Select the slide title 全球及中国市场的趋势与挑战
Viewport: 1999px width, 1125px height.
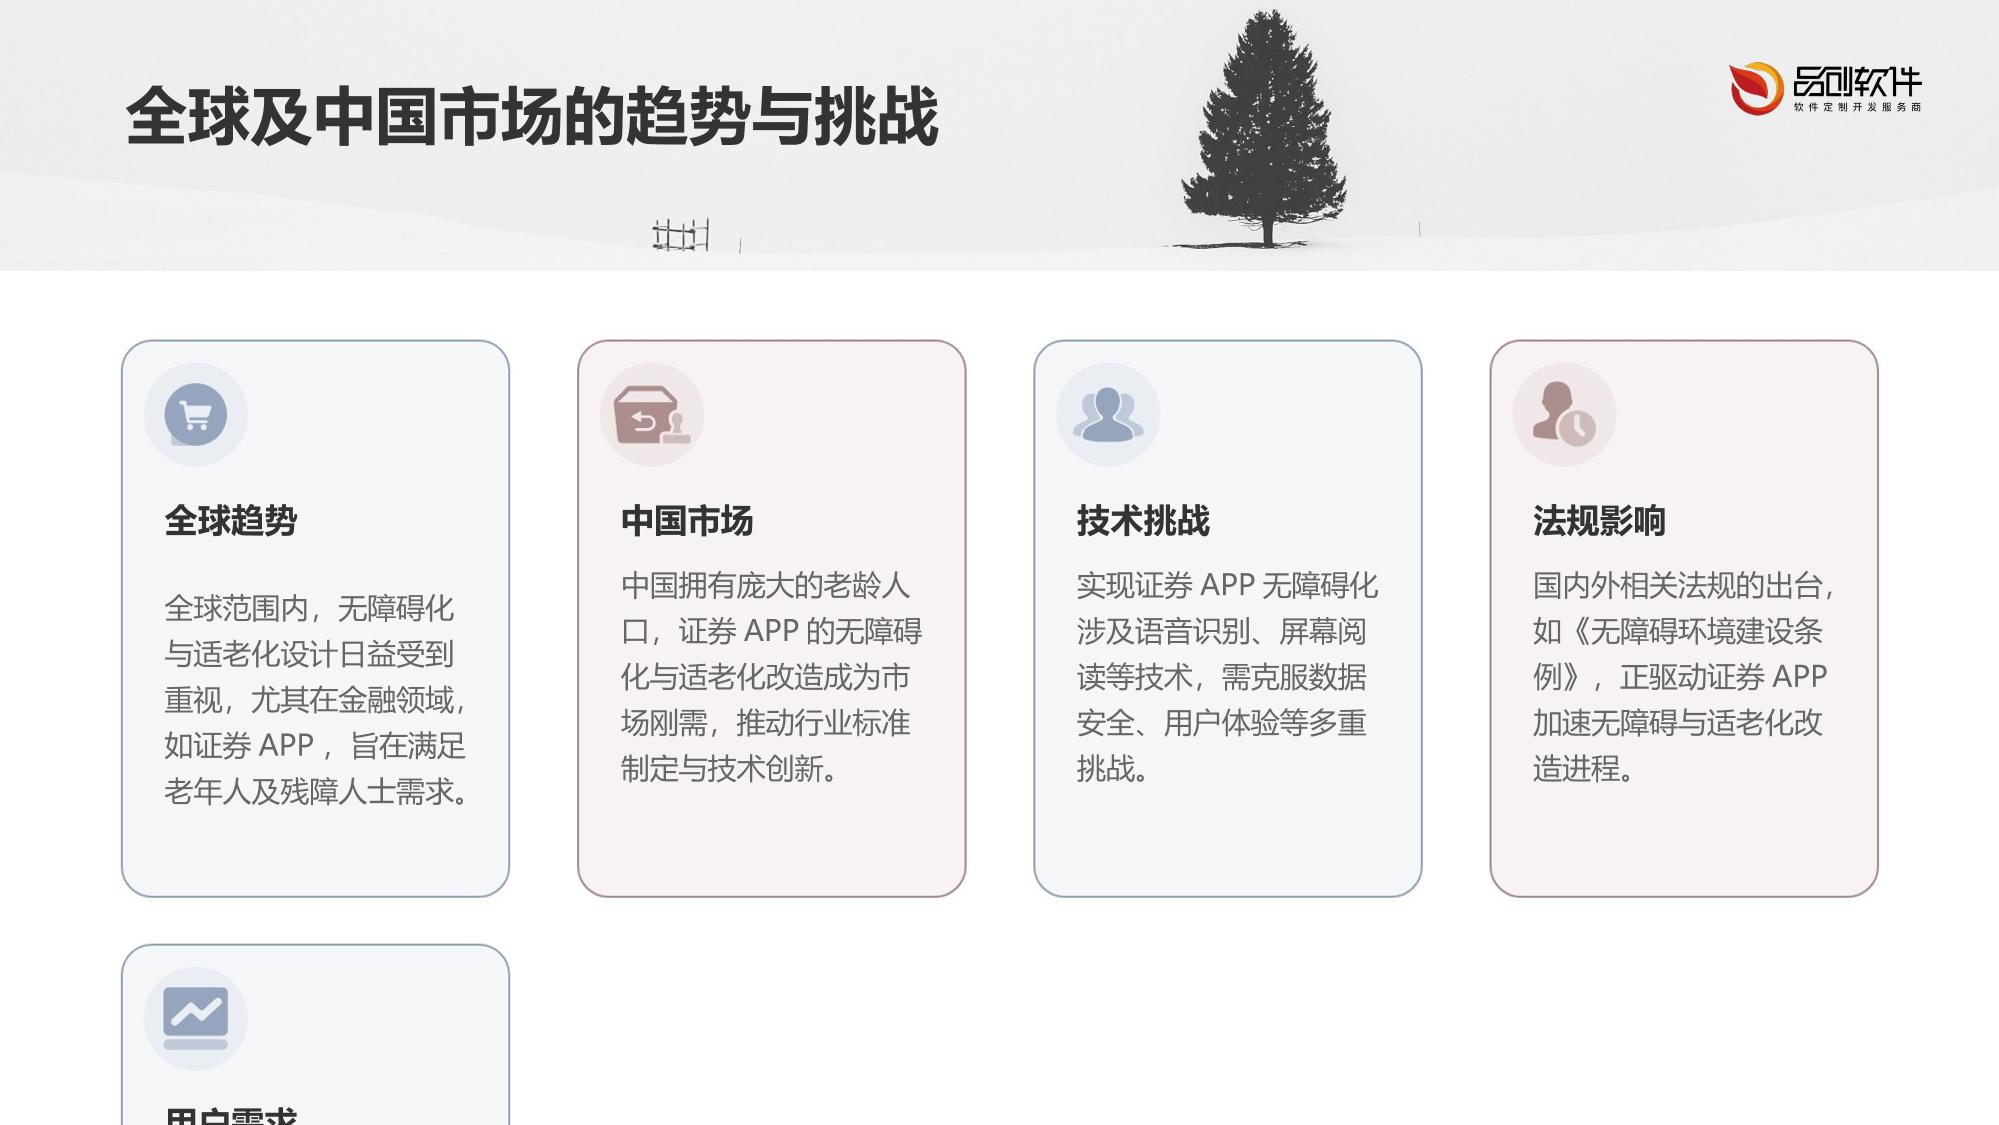(x=532, y=117)
